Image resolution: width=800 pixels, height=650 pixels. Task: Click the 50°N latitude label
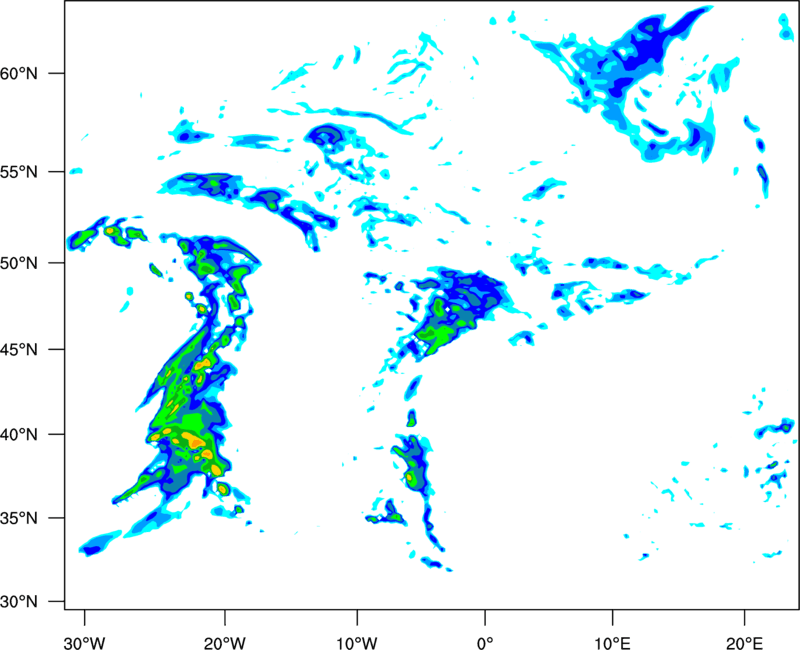click(19, 263)
